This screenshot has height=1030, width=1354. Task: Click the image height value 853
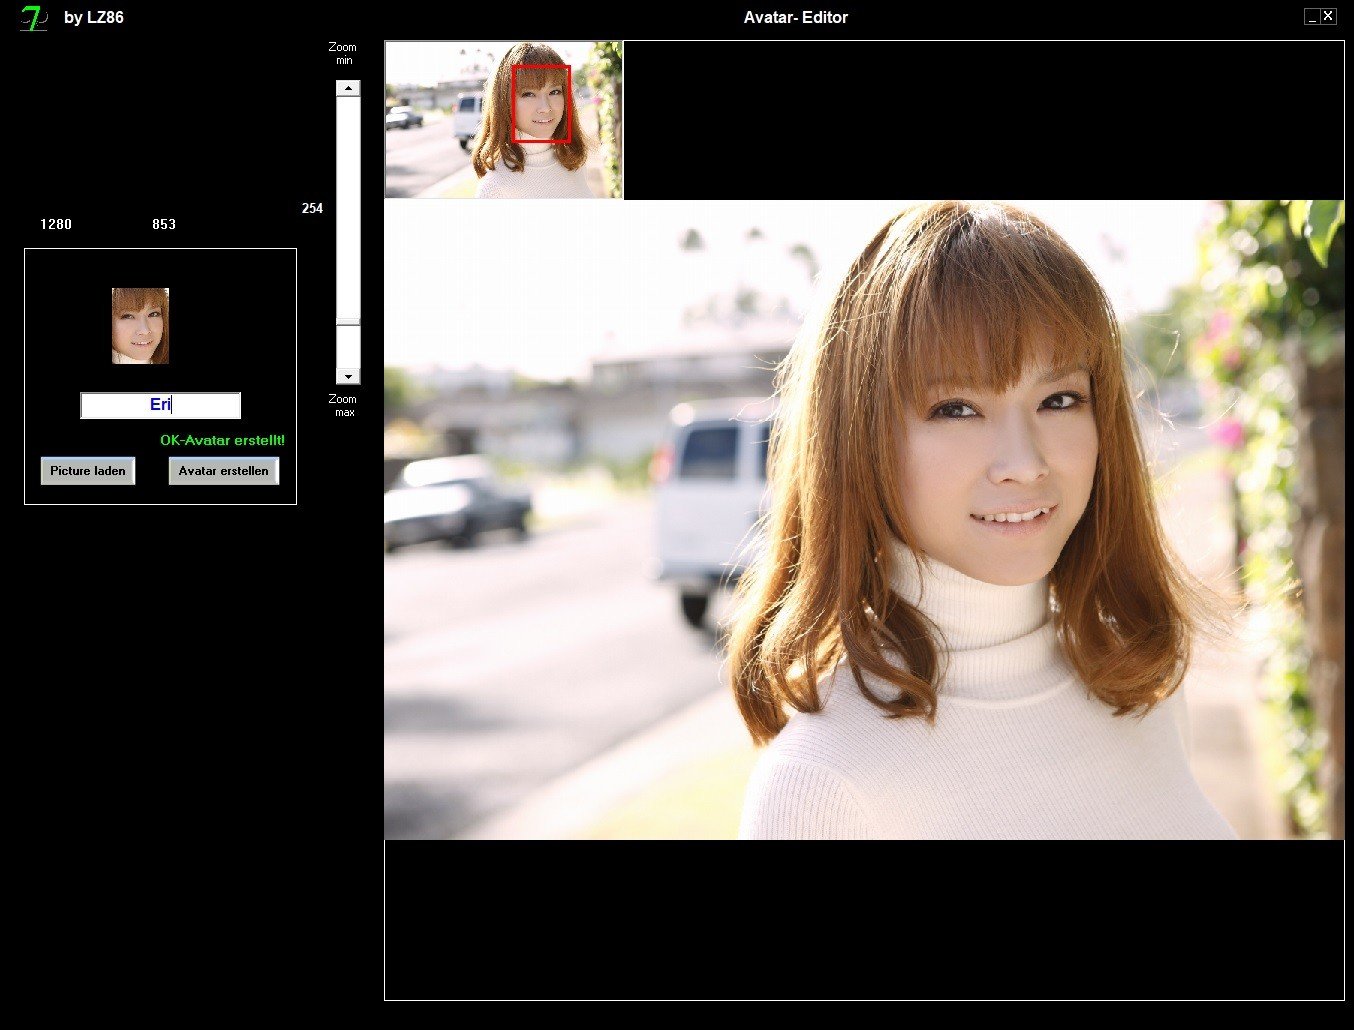point(164,224)
